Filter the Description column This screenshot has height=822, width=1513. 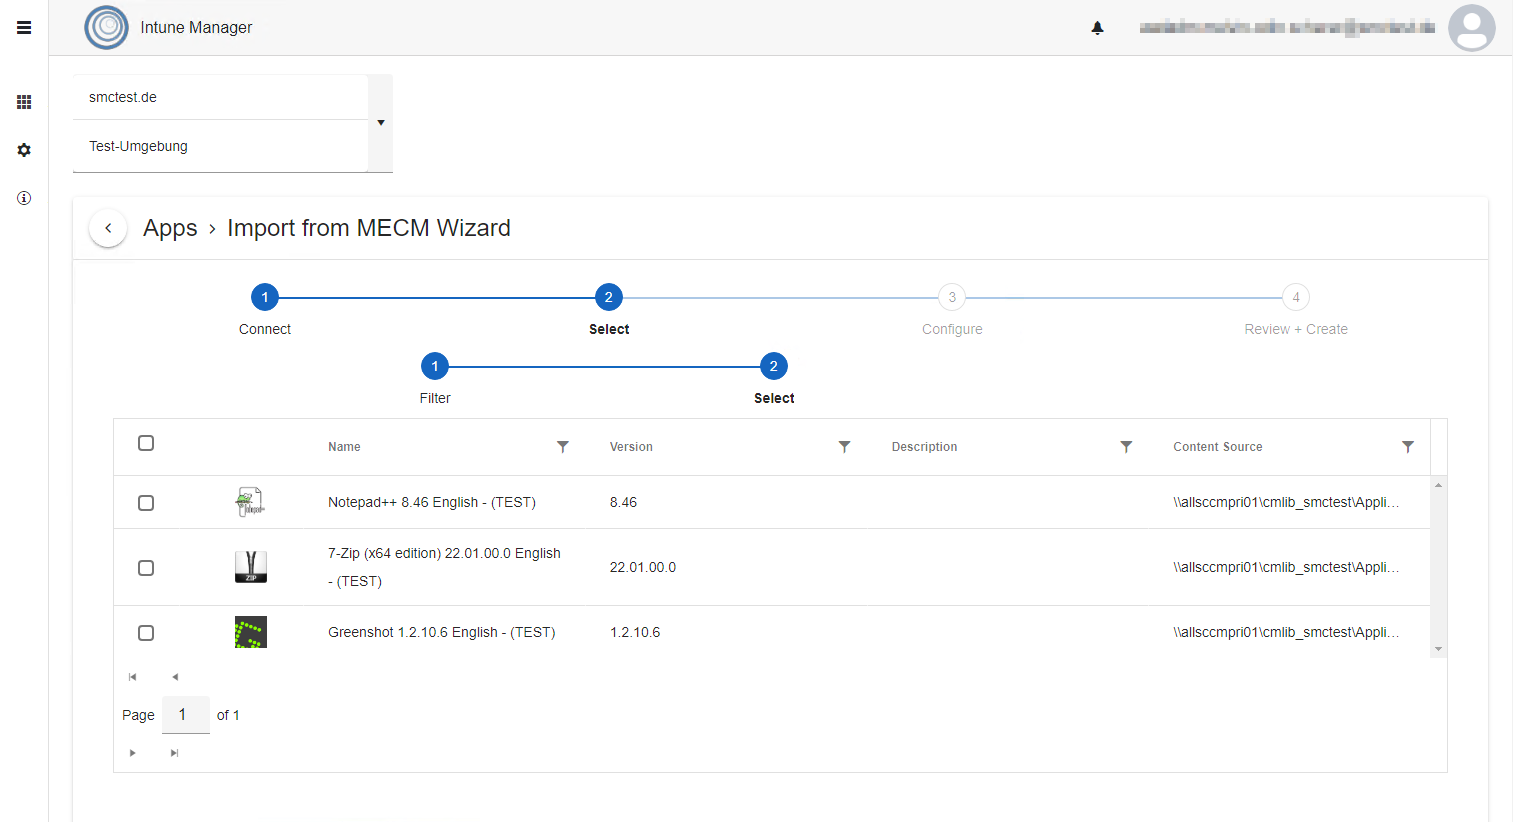point(1126,447)
